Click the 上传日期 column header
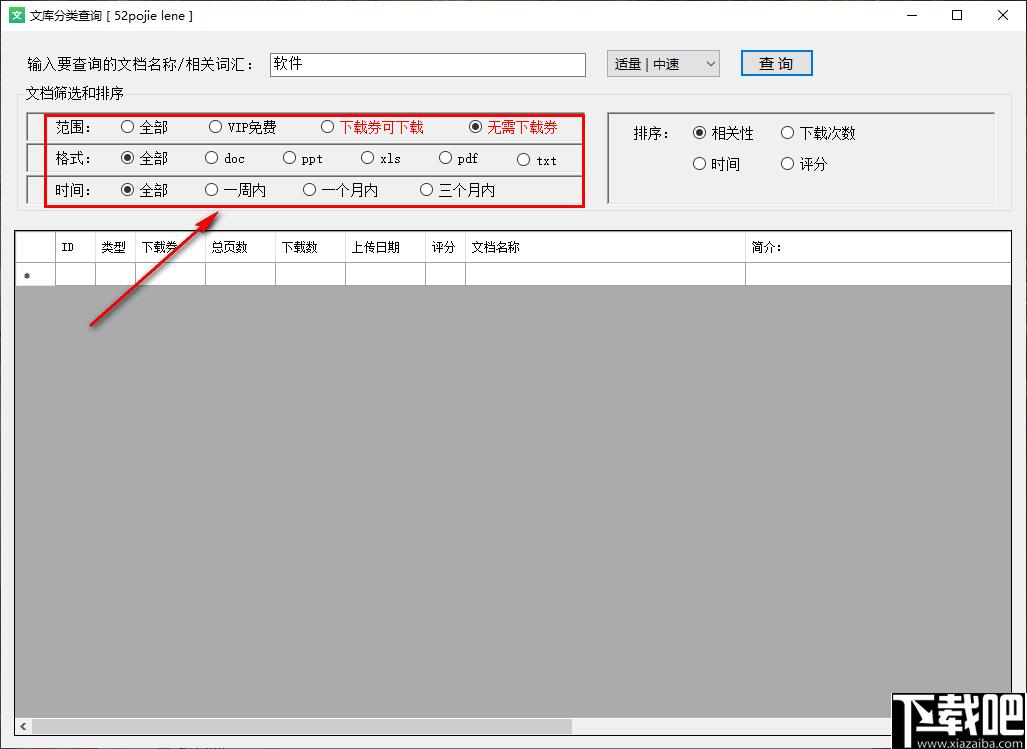This screenshot has height=749, width=1027. tap(386, 247)
